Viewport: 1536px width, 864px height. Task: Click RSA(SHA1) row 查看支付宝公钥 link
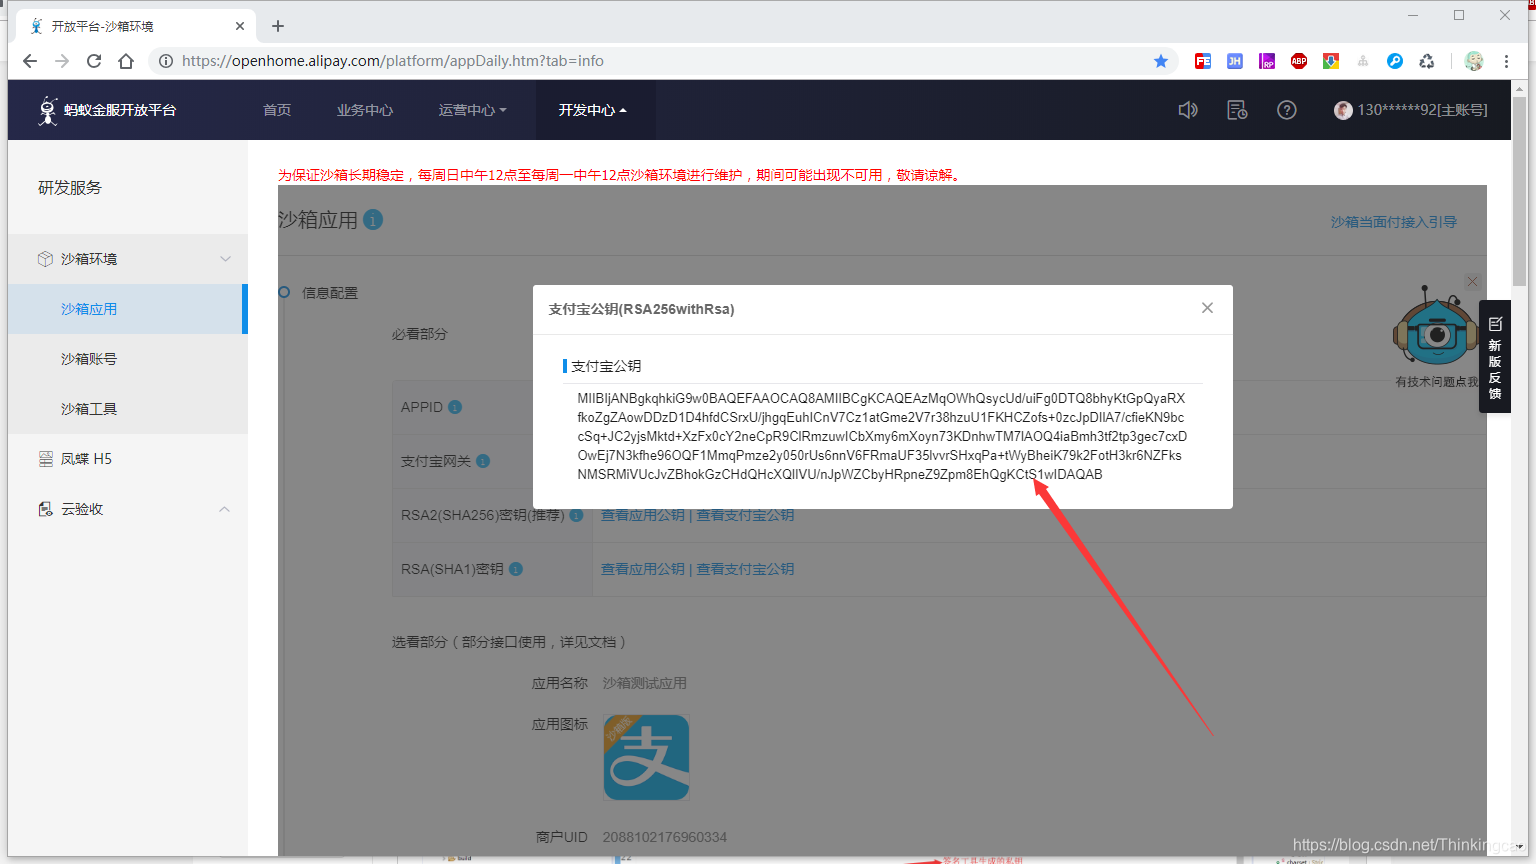(x=745, y=569)
